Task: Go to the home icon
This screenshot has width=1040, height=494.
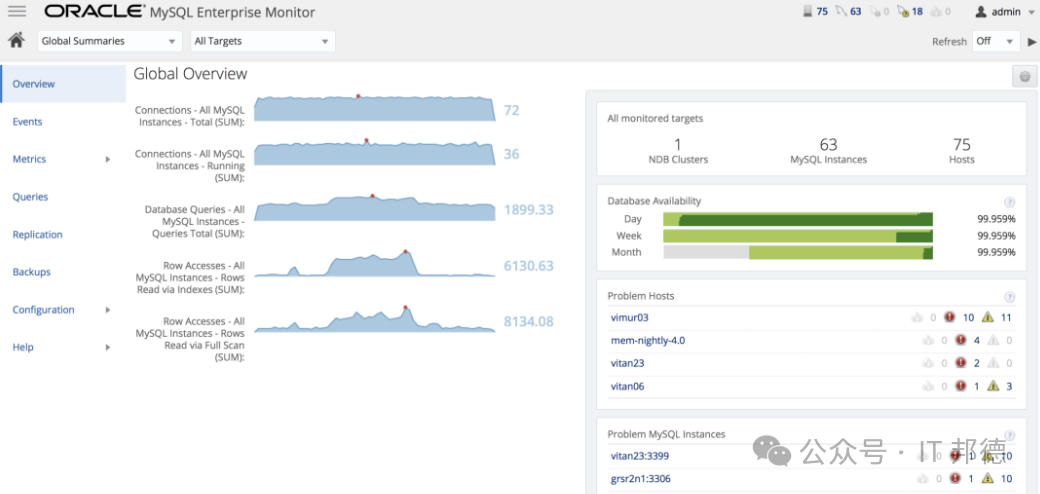Action: point(17,40)
